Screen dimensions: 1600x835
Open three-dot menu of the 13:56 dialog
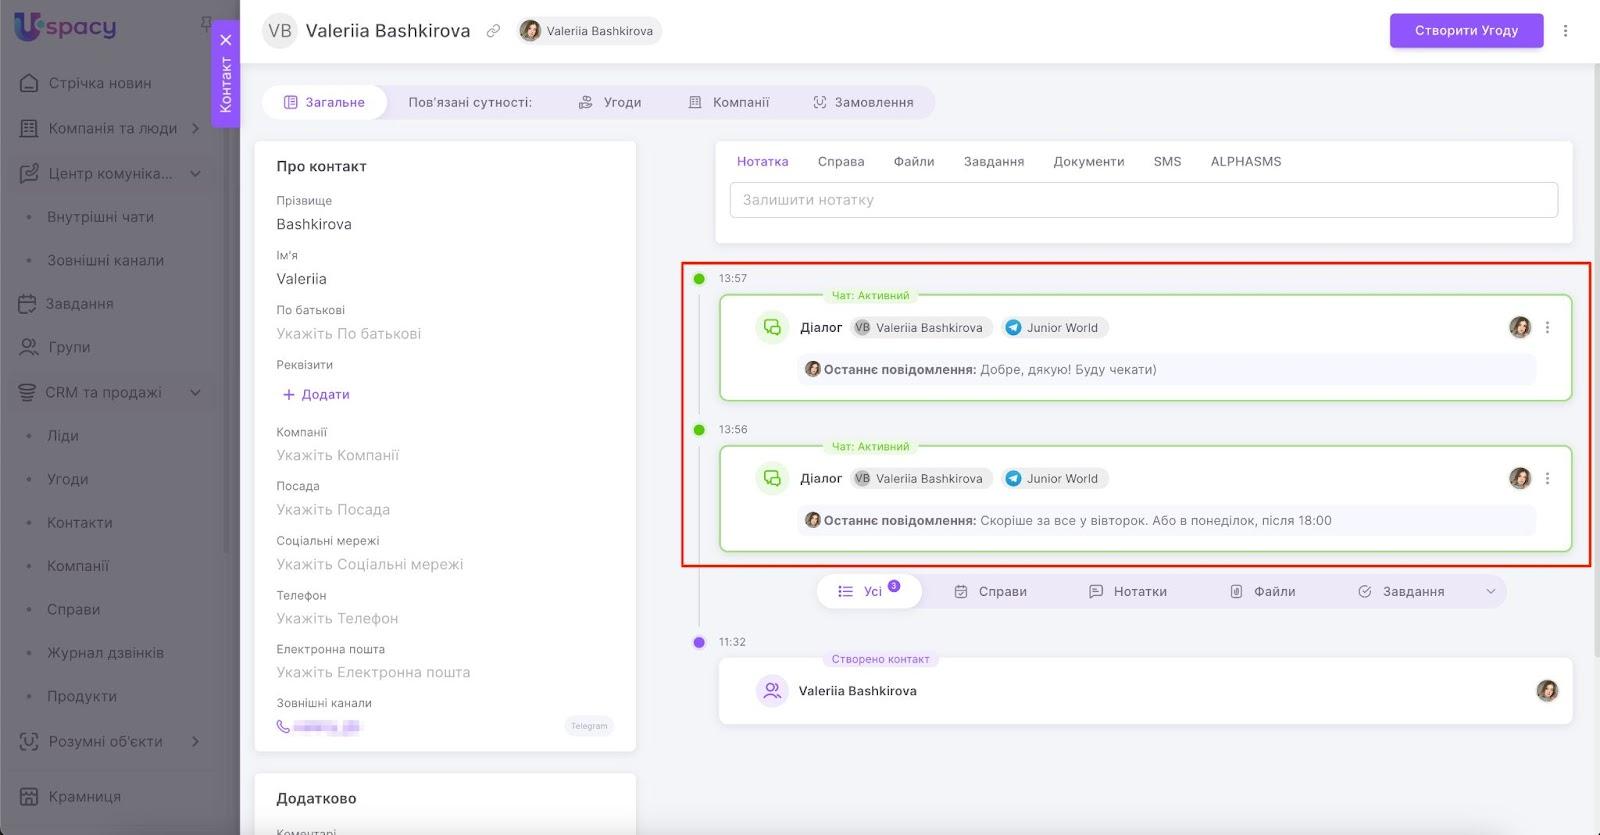tap(1547, 479)
